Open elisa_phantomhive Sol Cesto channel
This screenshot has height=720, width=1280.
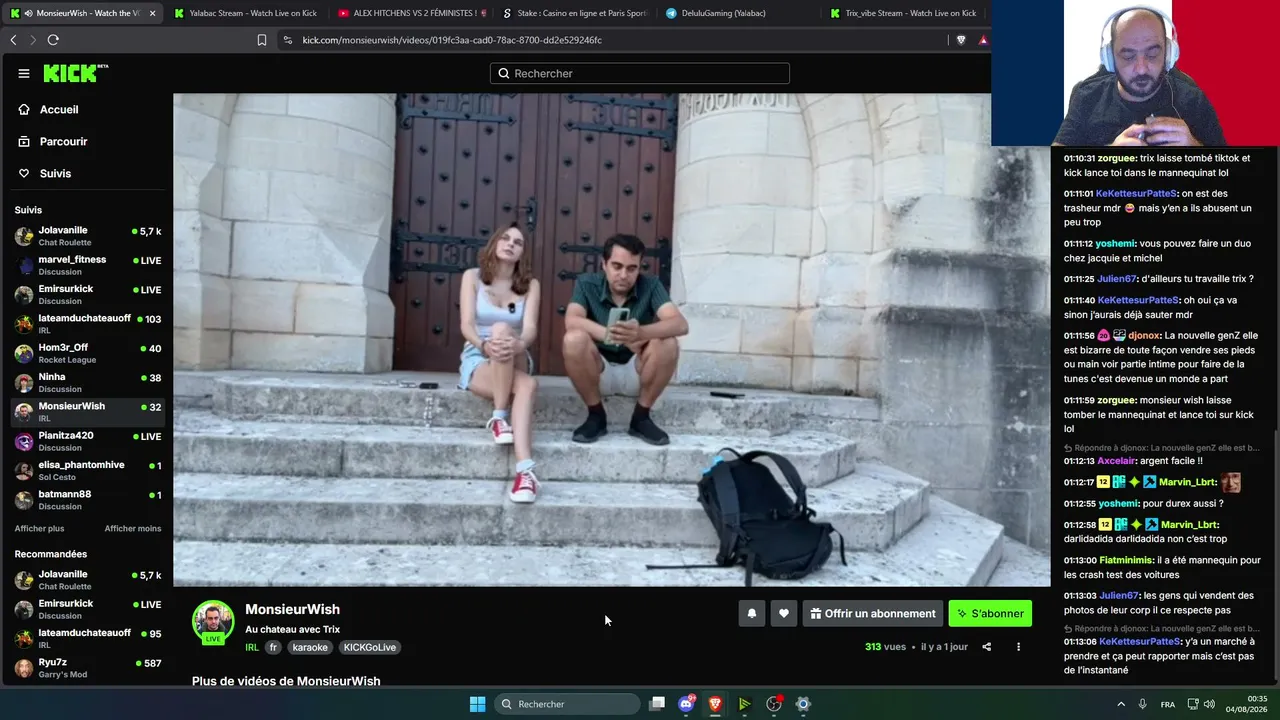pyautogui.click(x=86, y=471)
